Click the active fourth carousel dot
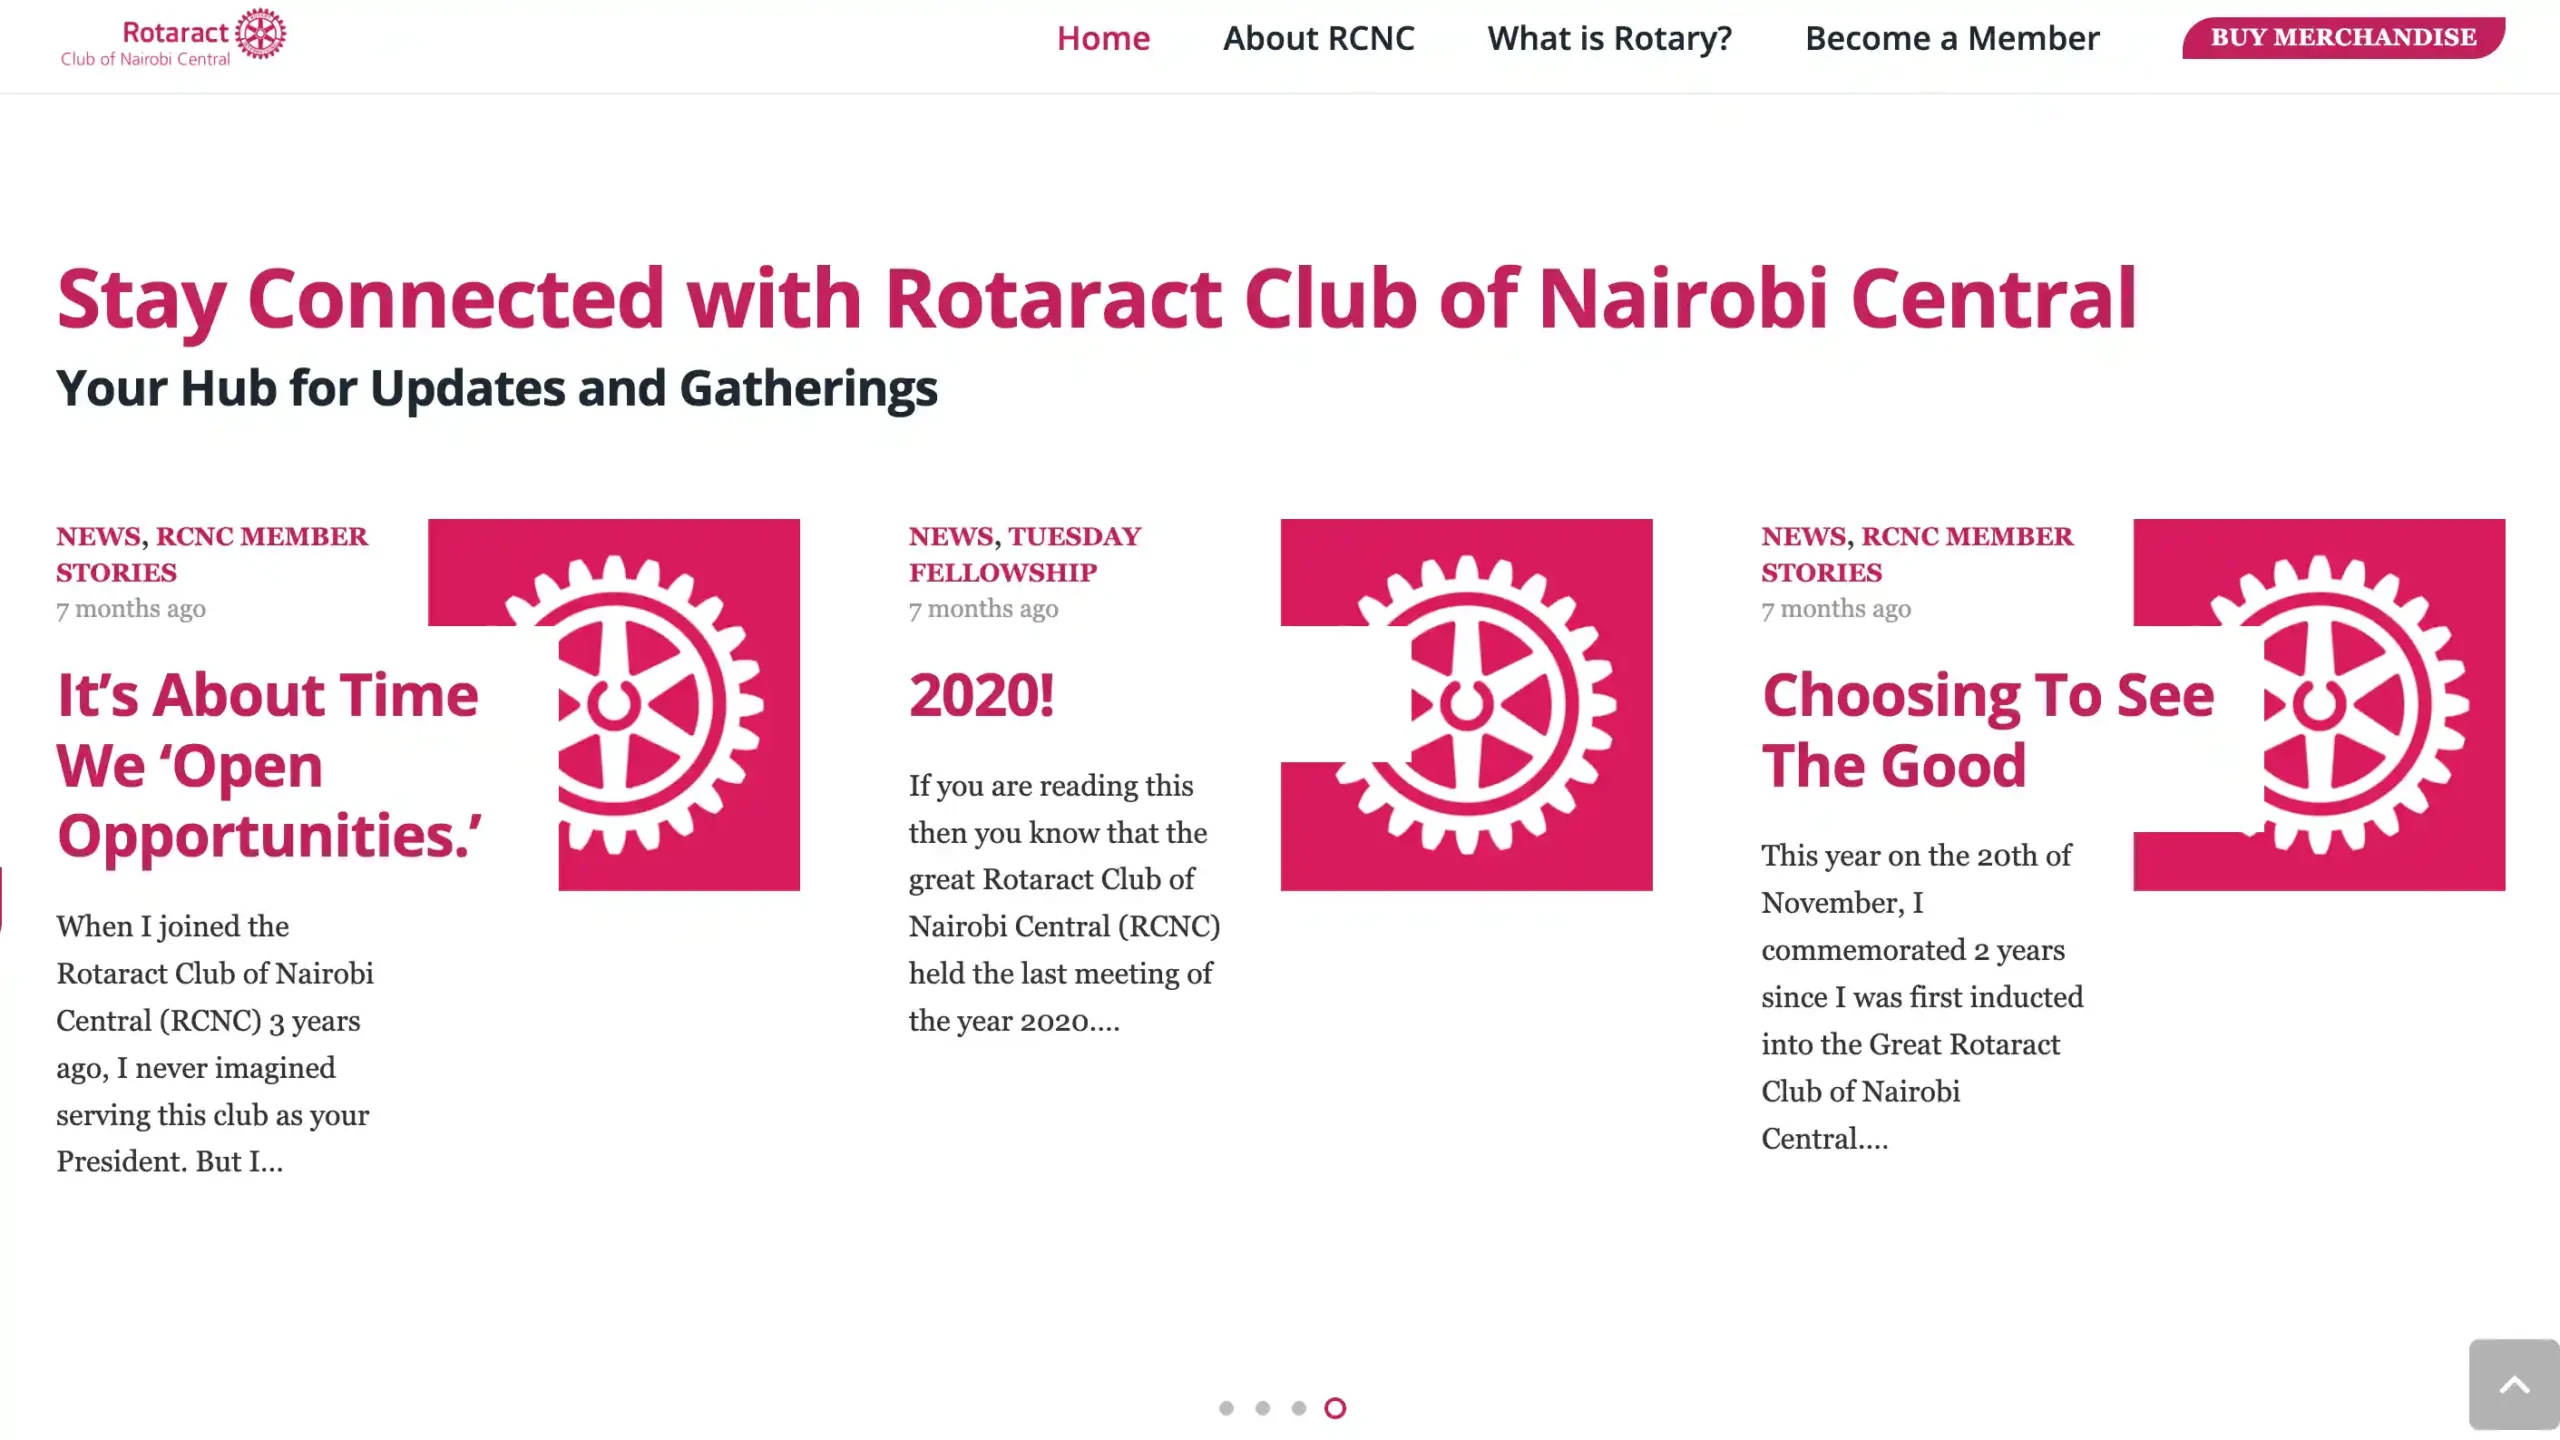The height and width of the screenshot is (1440, 2560). coord(1335,1408)
